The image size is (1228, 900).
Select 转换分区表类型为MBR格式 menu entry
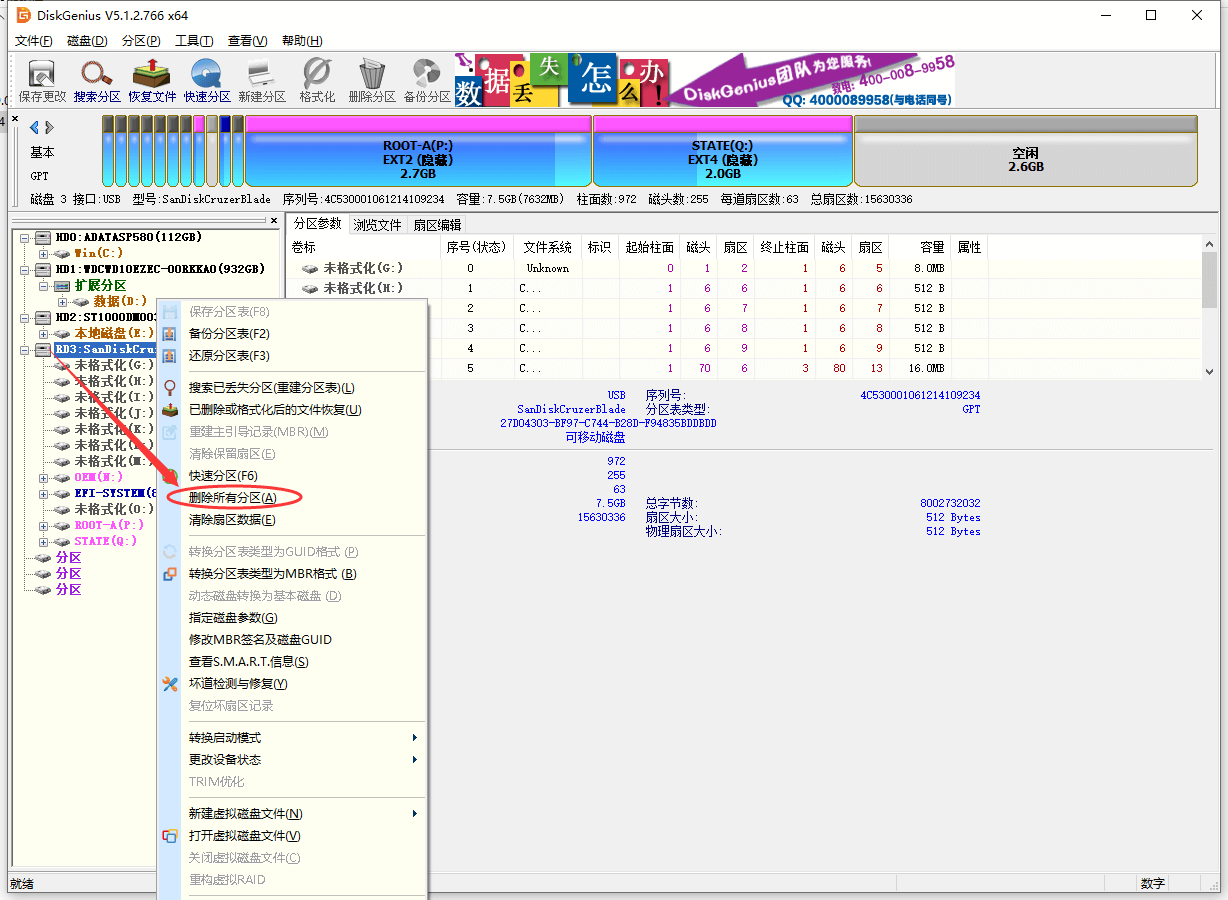(x=272, y=574)
